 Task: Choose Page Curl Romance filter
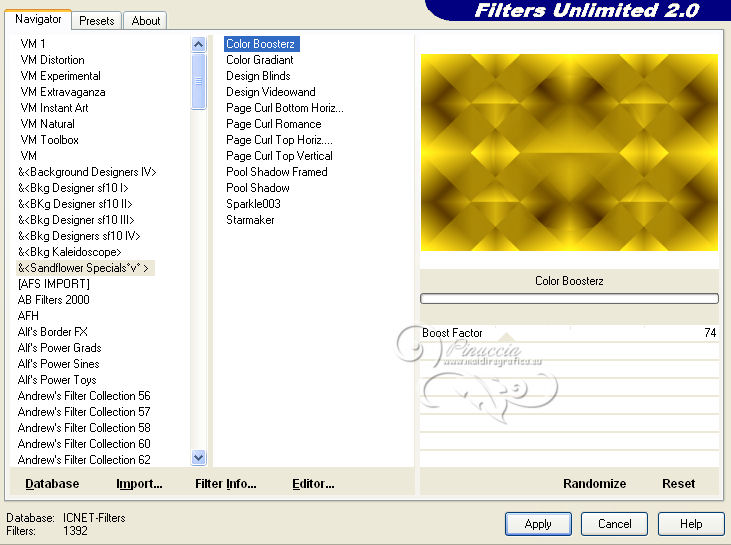click(x=274, y=124)
